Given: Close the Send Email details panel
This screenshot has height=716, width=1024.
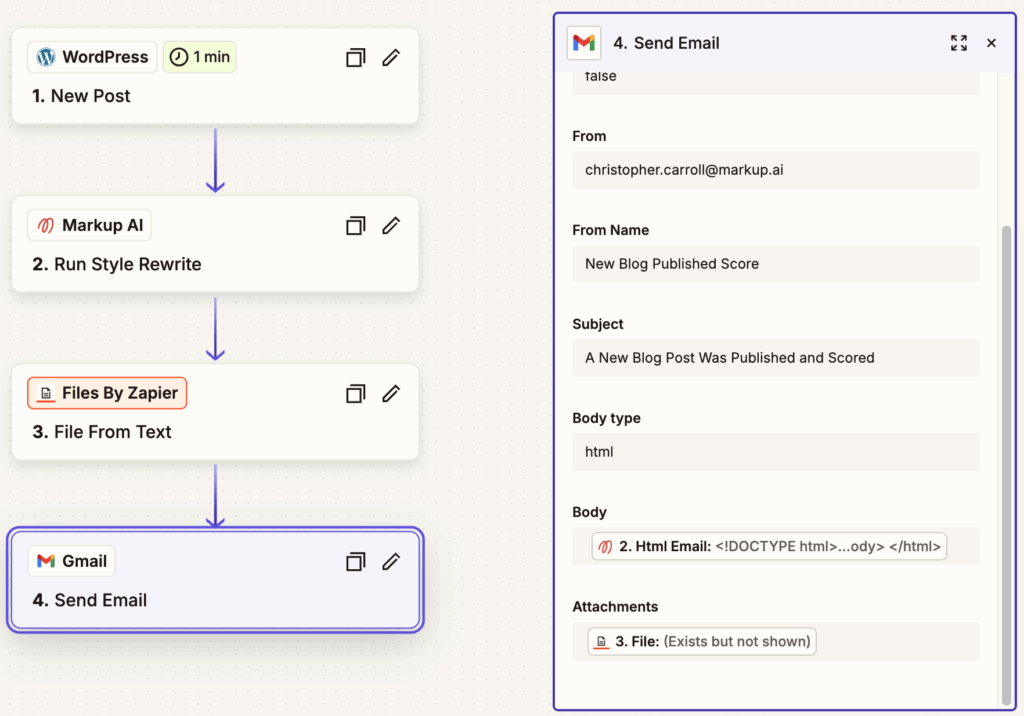Looking at the screenshot, I should 991,43.
